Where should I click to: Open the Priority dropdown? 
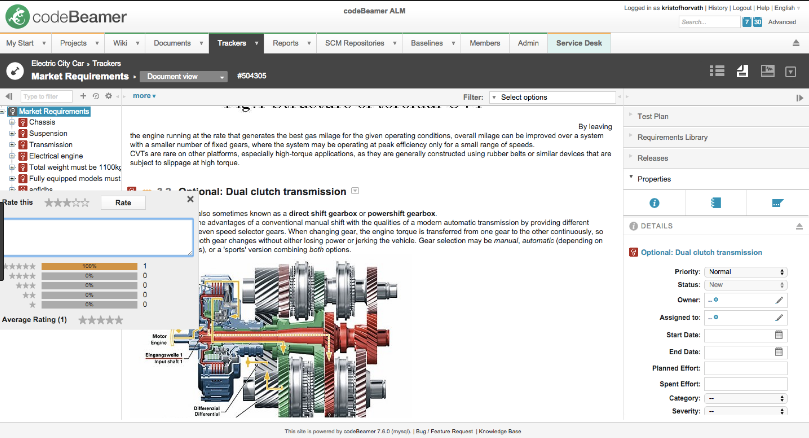click(x=745, y=271)
